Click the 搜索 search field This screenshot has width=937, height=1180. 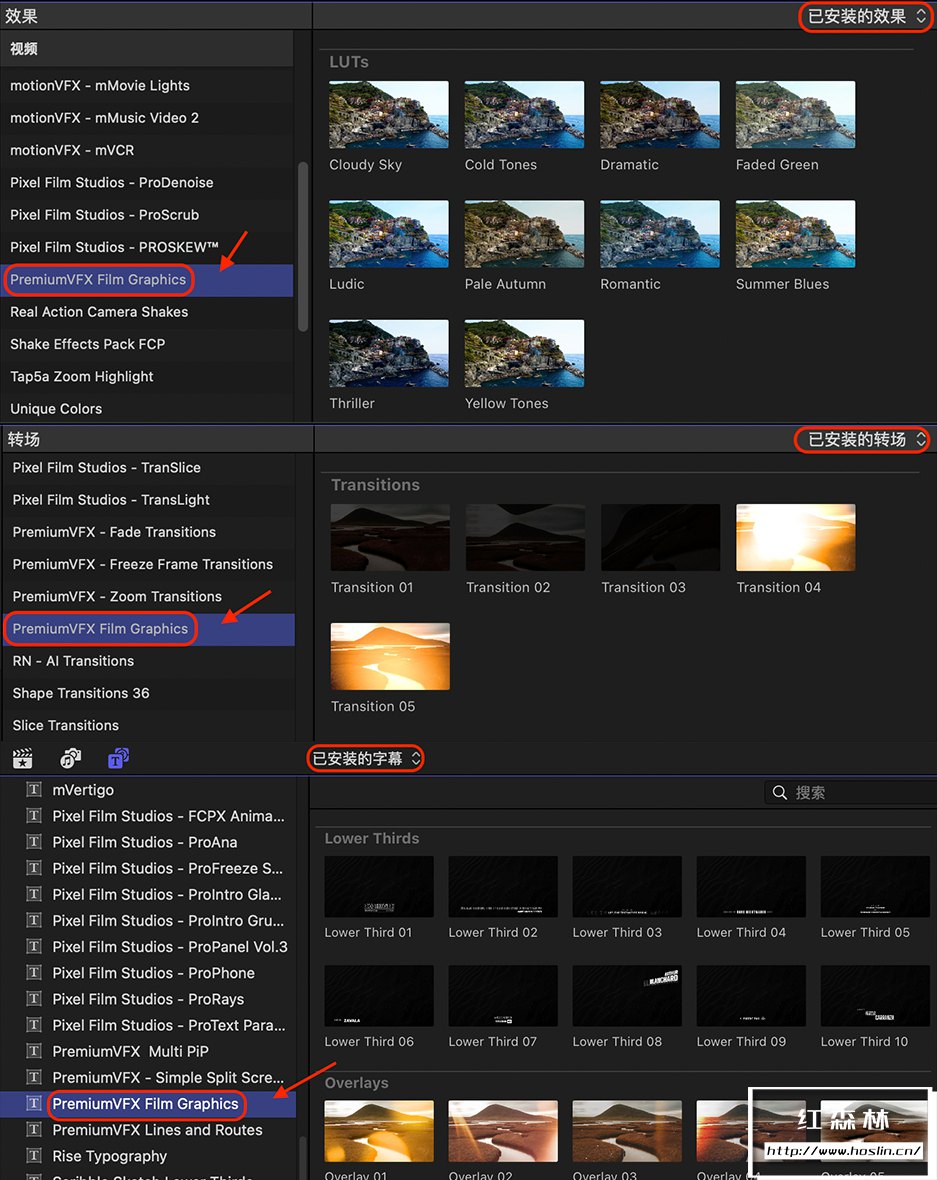tap(850, 792)
